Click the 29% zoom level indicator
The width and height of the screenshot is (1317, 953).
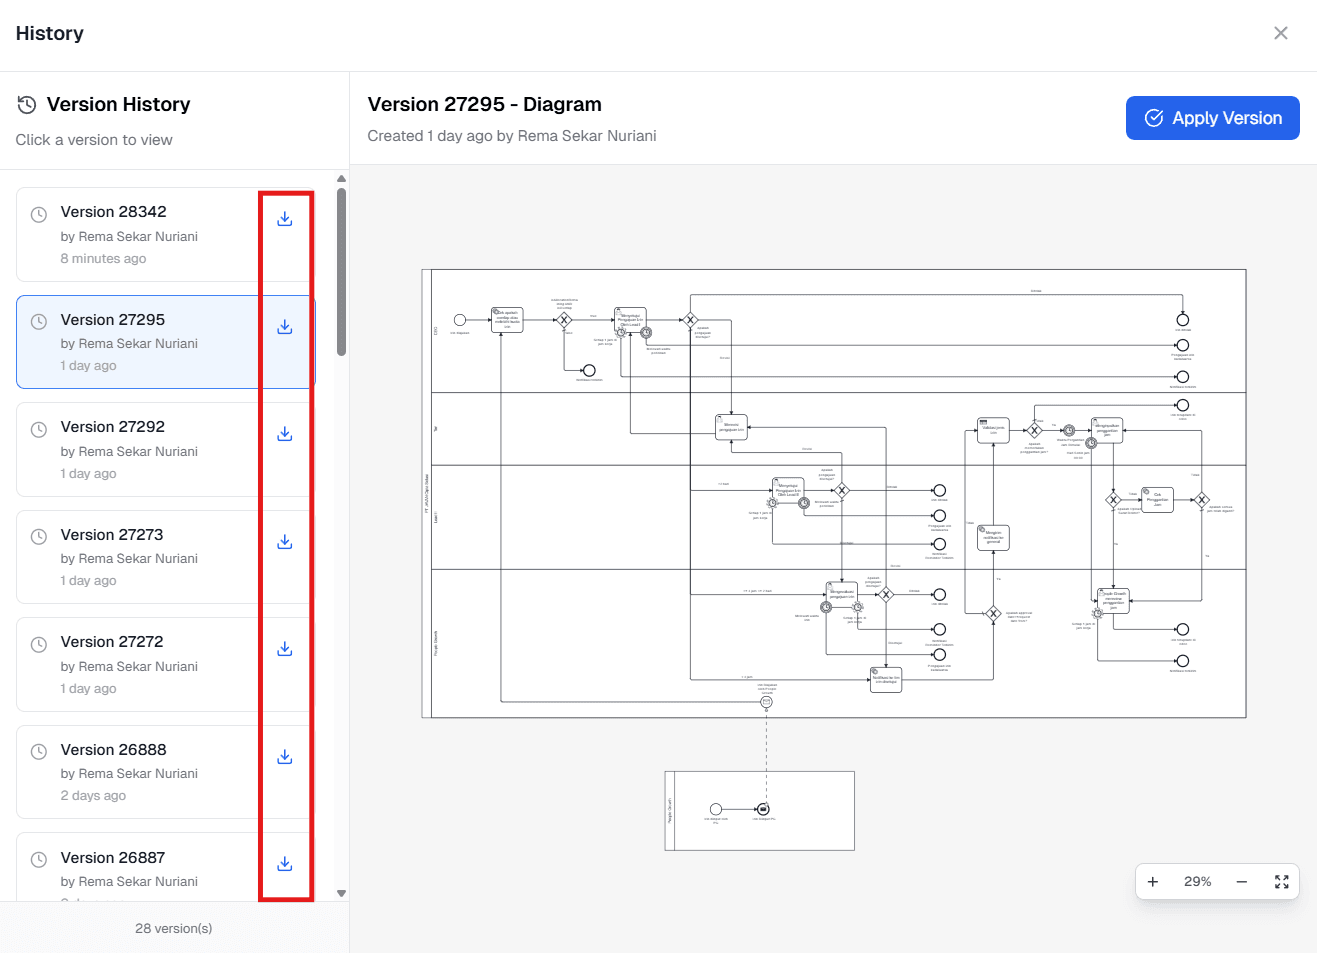pos(1197,881)
